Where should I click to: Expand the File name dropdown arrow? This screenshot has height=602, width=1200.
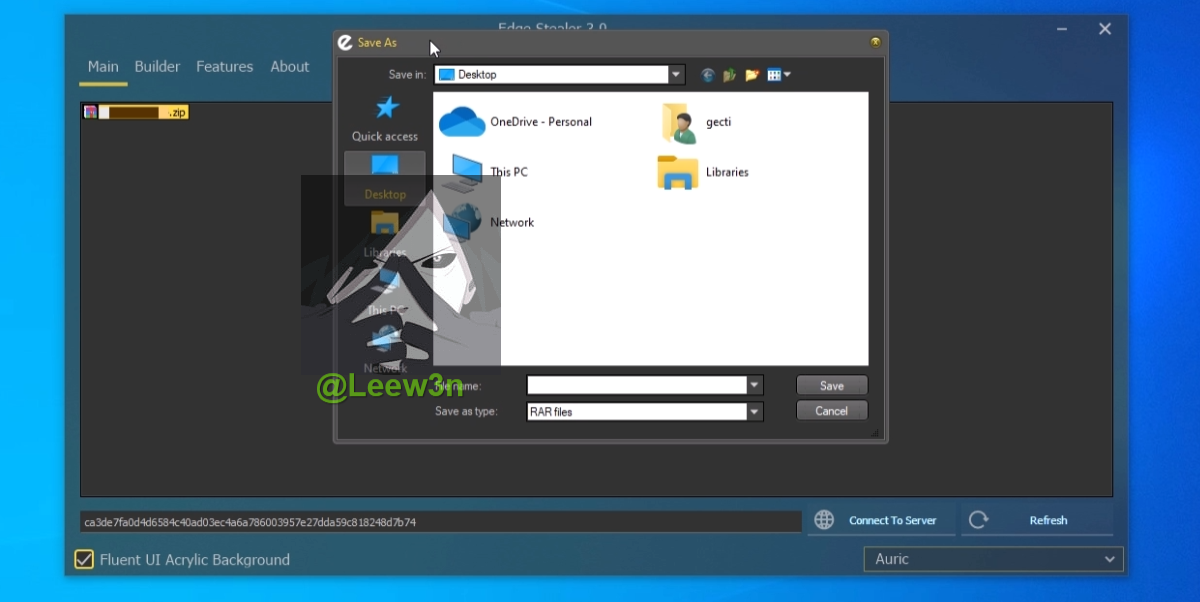pos(755,385)
